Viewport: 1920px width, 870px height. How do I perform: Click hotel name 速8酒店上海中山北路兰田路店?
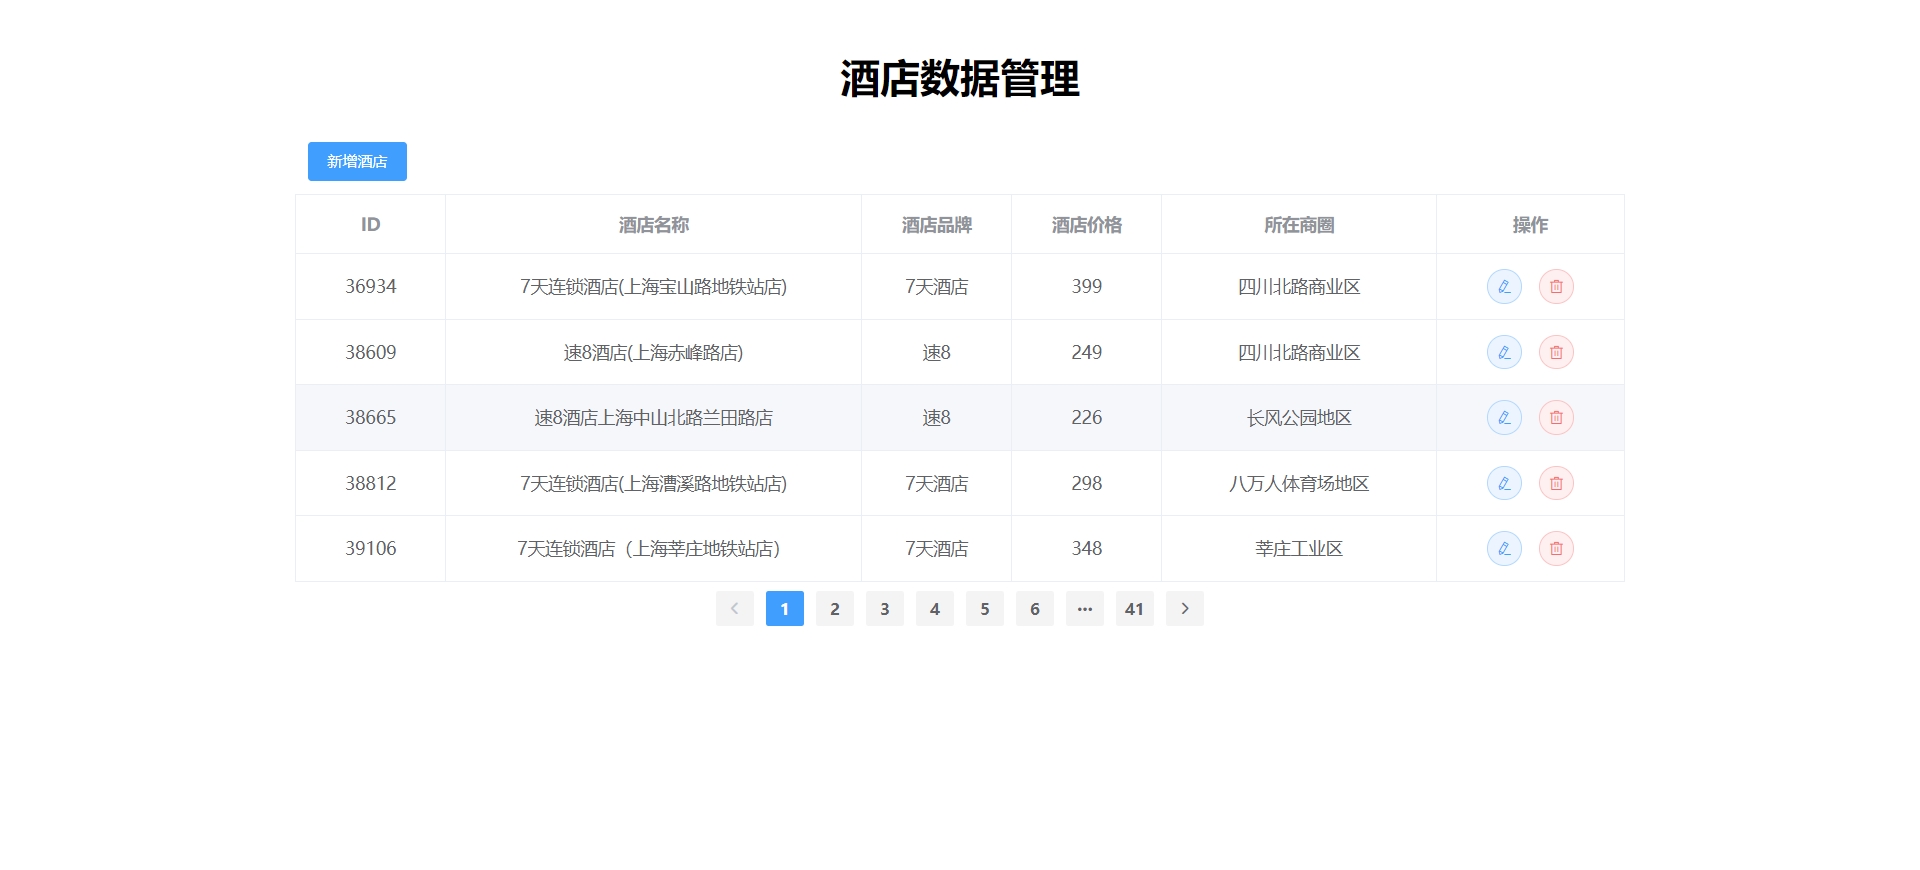tap(654, 418)
